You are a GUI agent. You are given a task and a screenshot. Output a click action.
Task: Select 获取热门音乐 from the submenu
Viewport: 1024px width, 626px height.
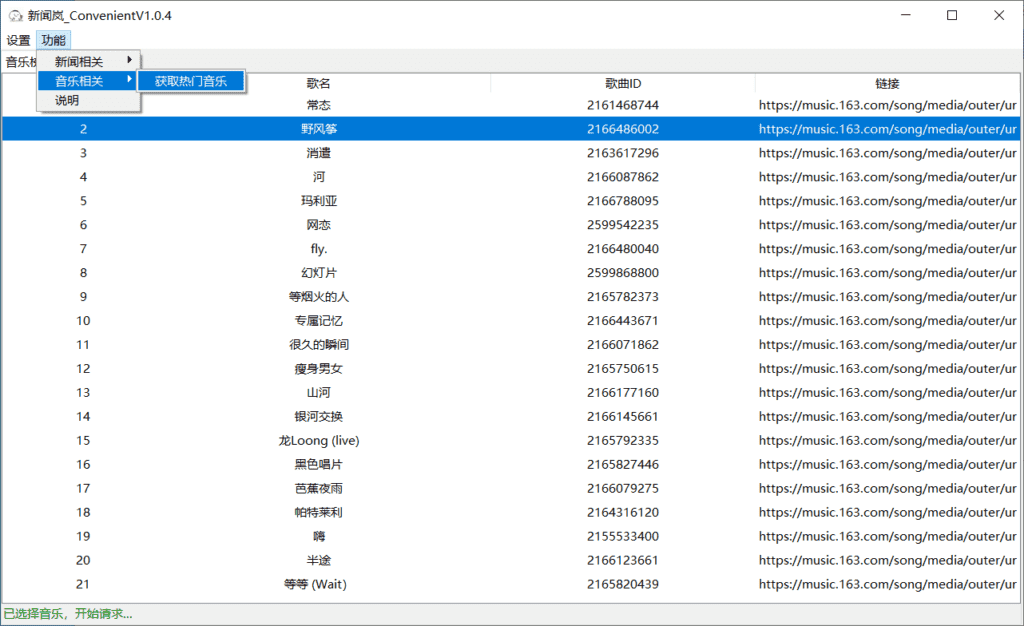(x=190, y=81)
